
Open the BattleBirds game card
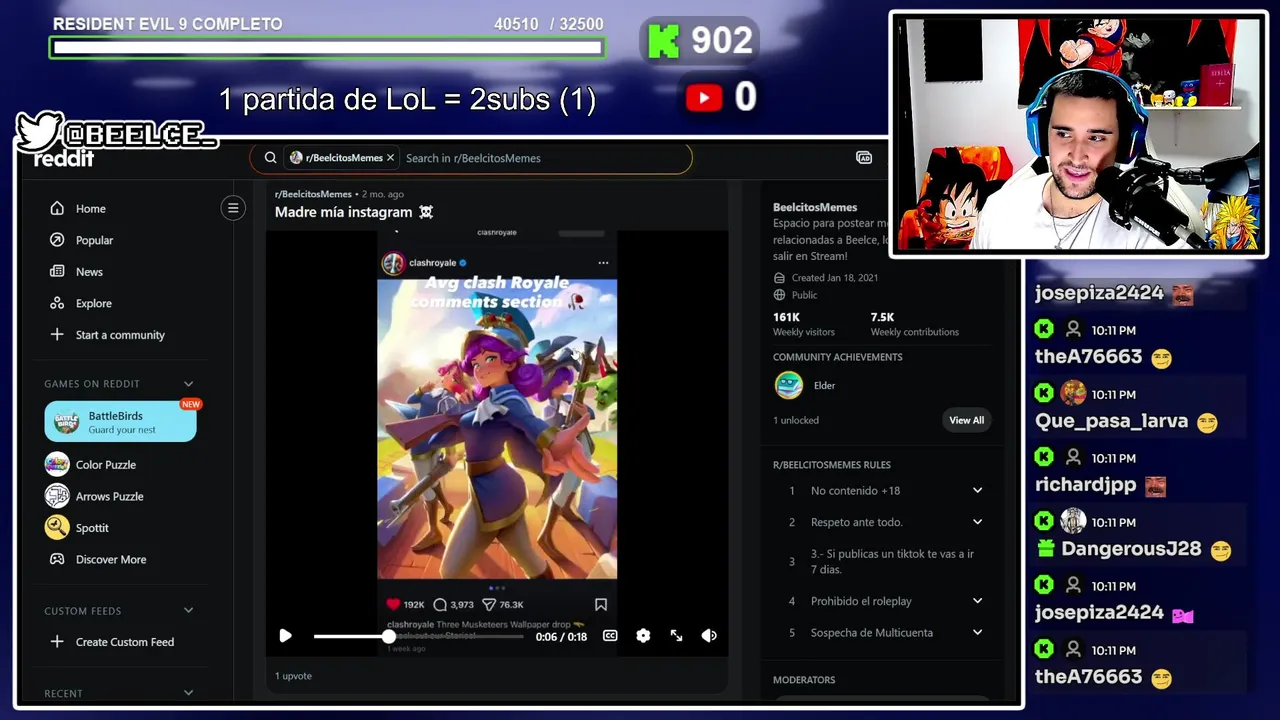click(x=120, y=421)
